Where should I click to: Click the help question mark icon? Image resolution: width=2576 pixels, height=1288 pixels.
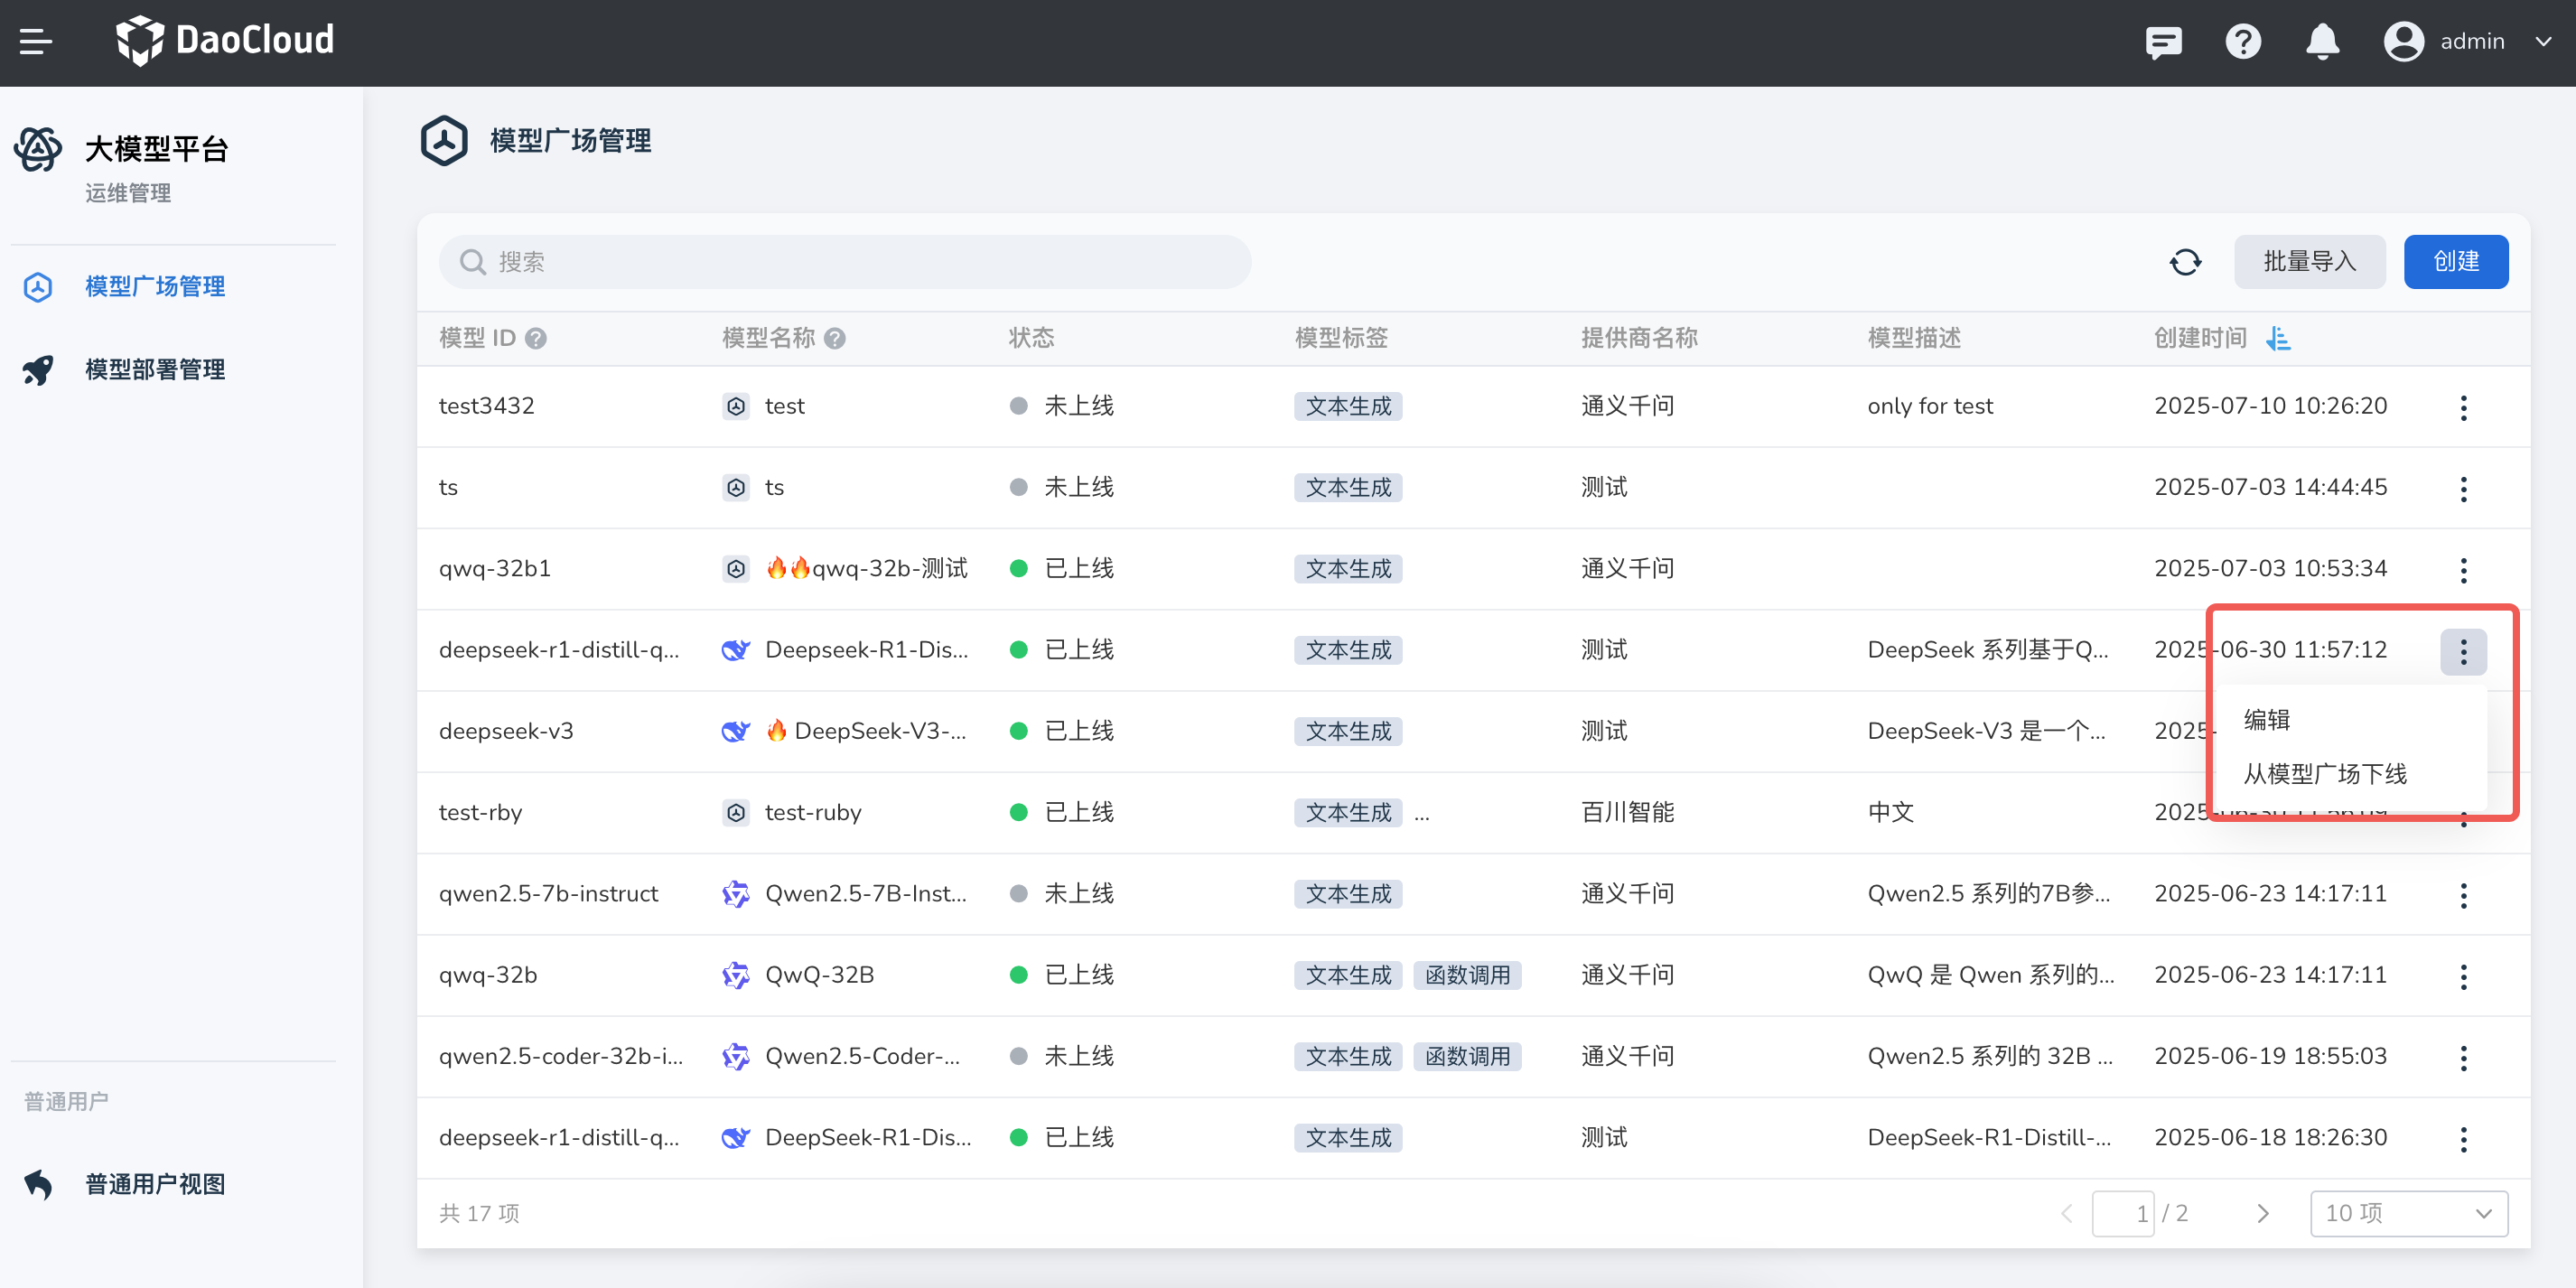[x=2243, y=42]
